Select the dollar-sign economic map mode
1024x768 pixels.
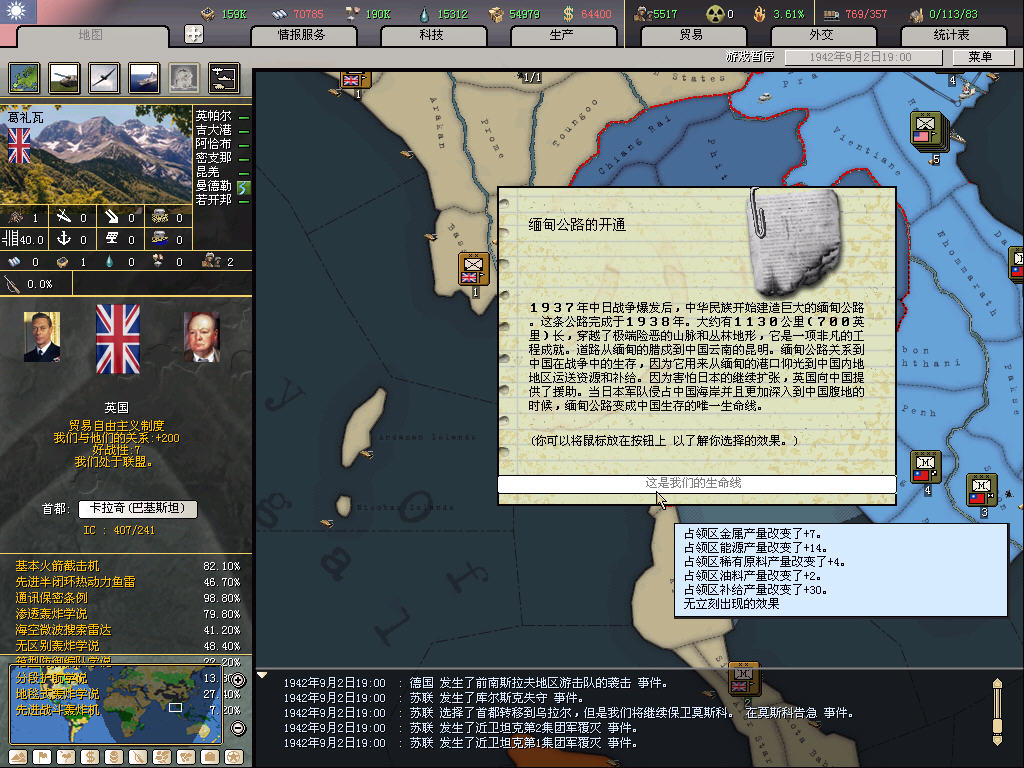[89, 757]
